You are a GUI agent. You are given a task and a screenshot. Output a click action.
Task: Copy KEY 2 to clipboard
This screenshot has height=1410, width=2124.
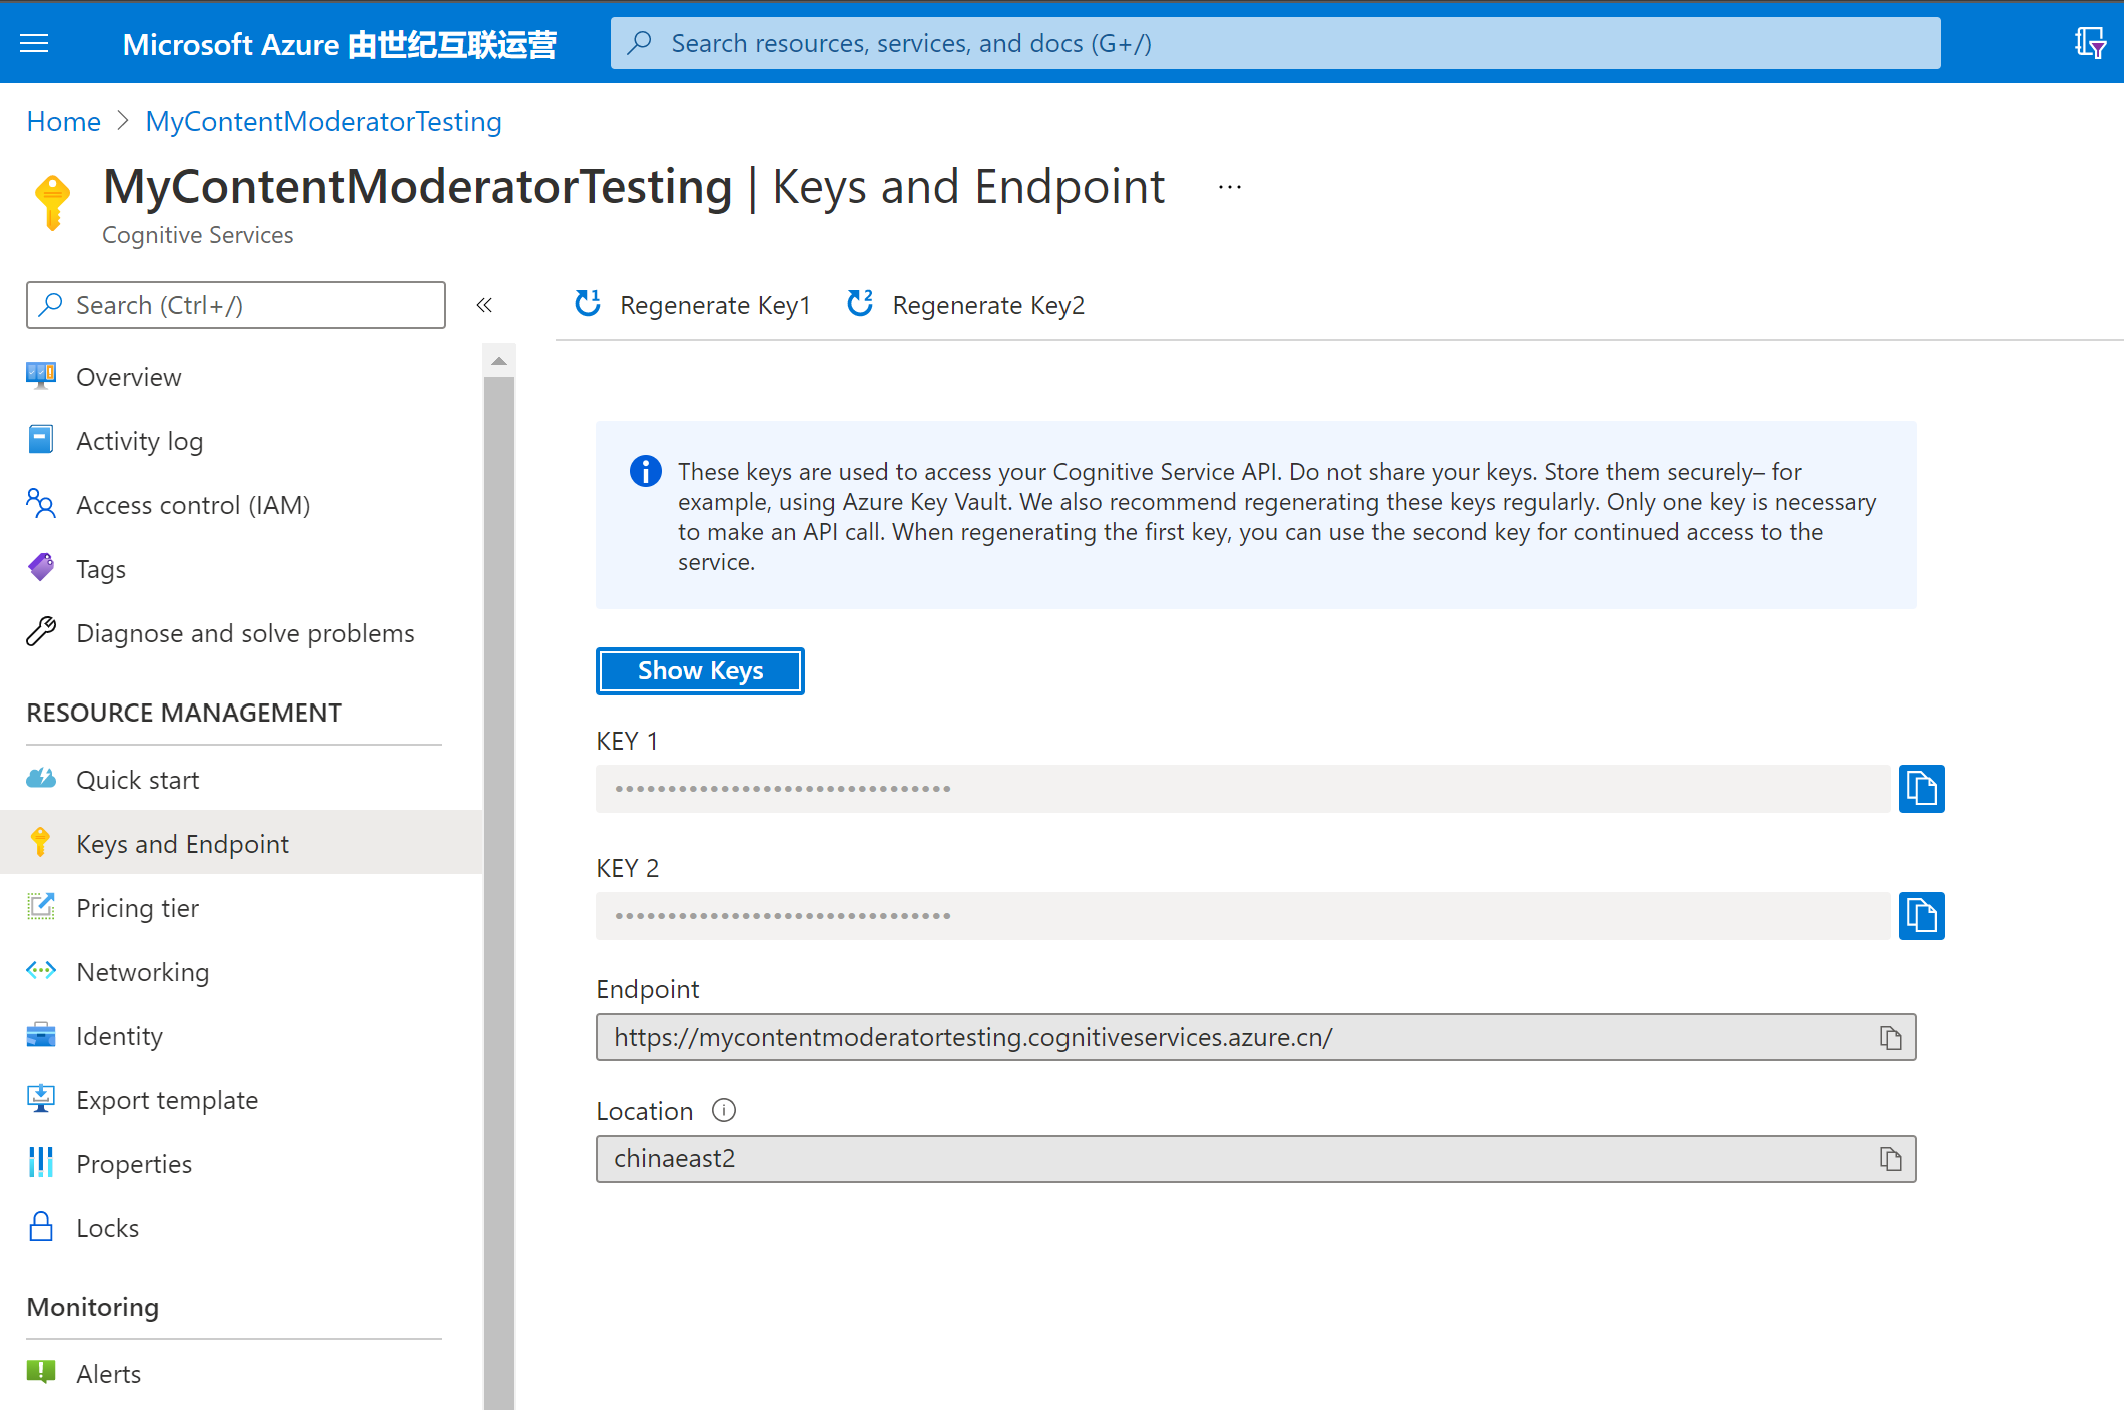(1921, 916)
